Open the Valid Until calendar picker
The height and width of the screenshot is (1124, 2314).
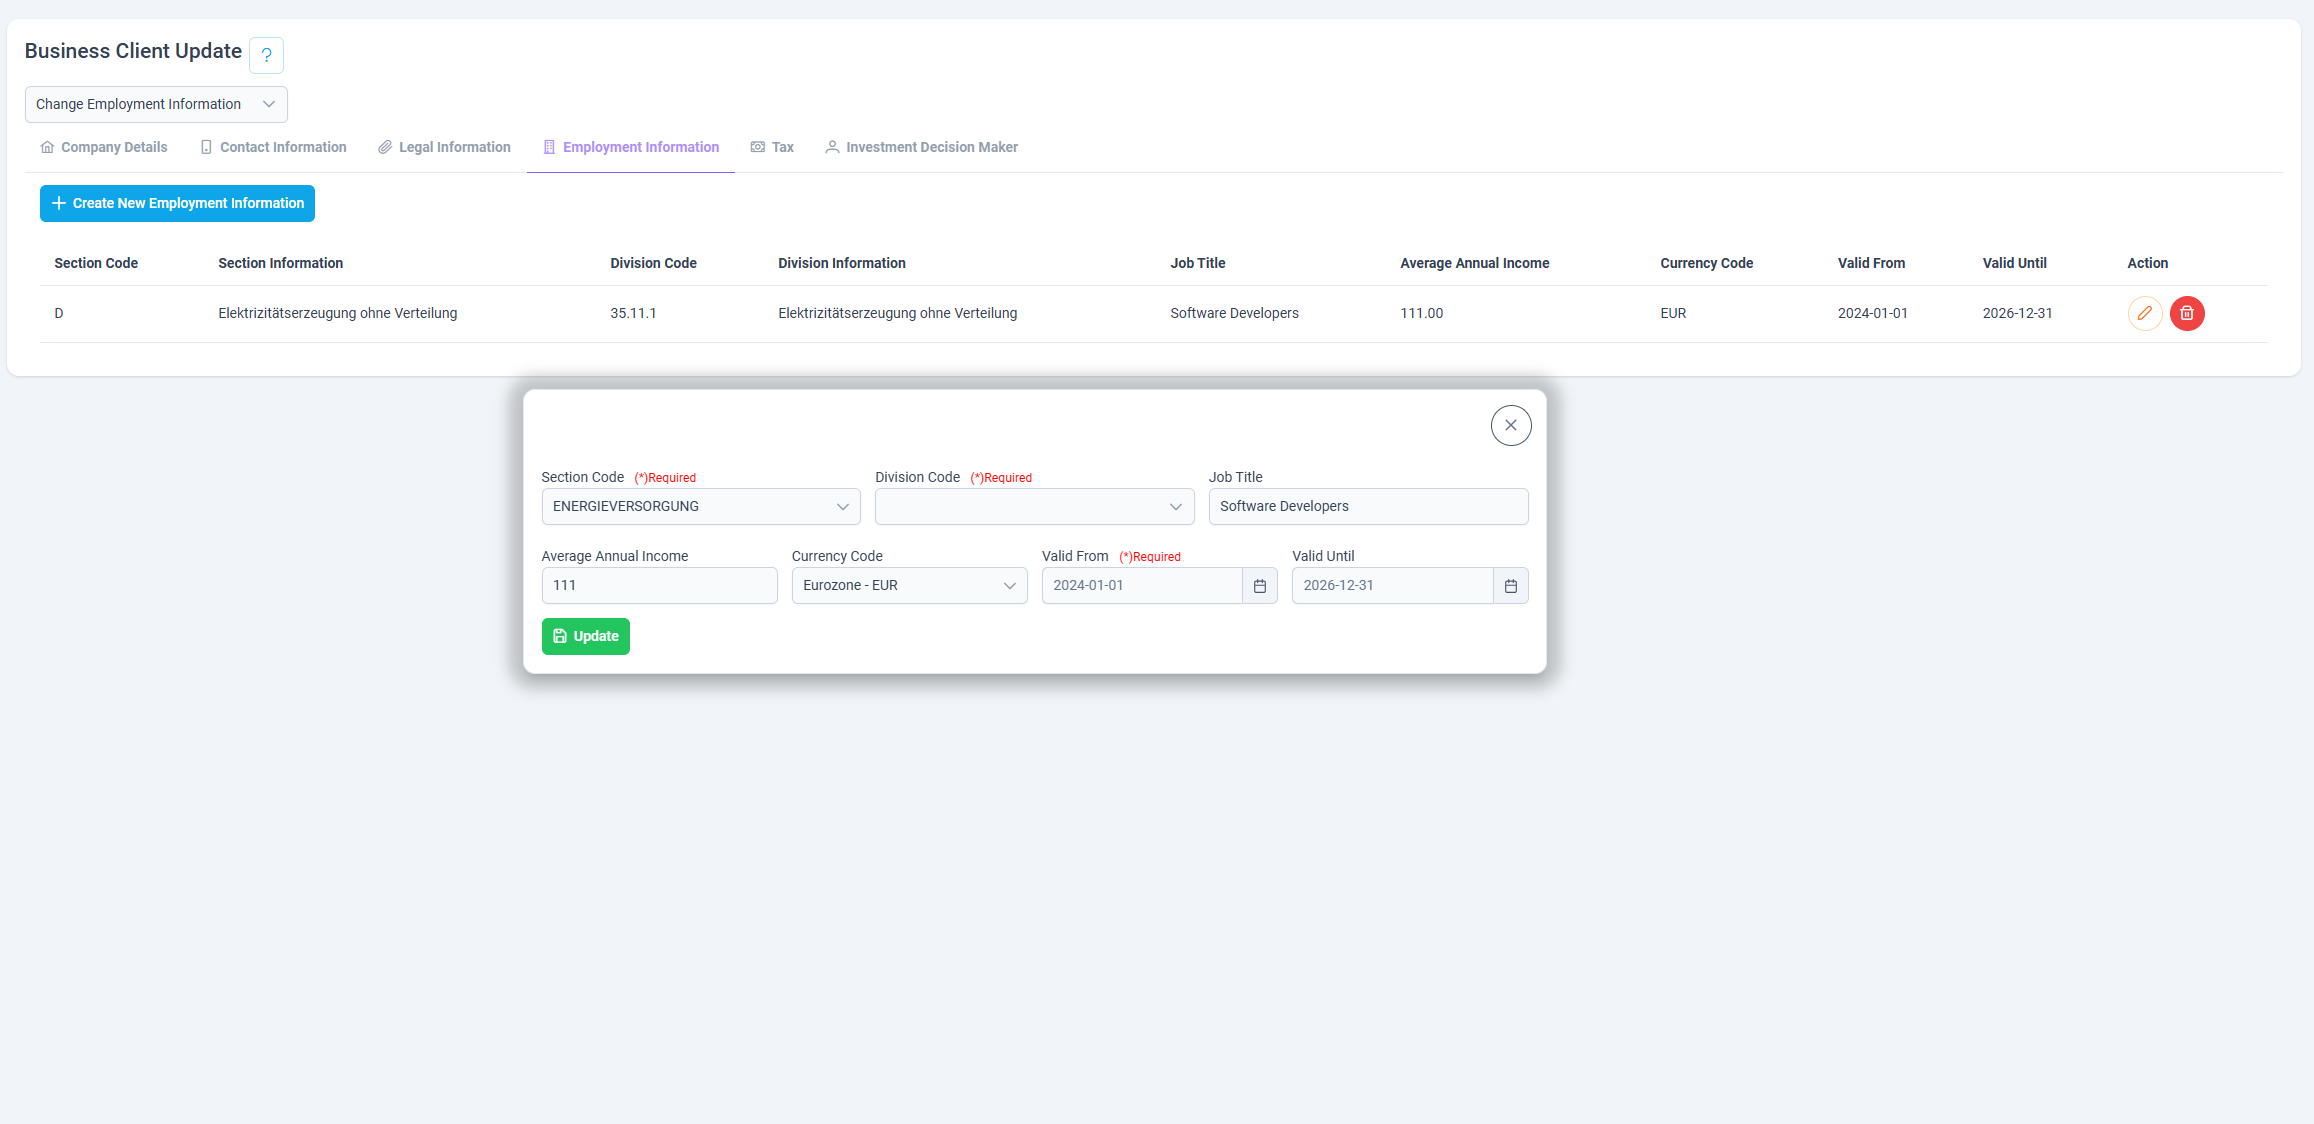coord(1511,586)
